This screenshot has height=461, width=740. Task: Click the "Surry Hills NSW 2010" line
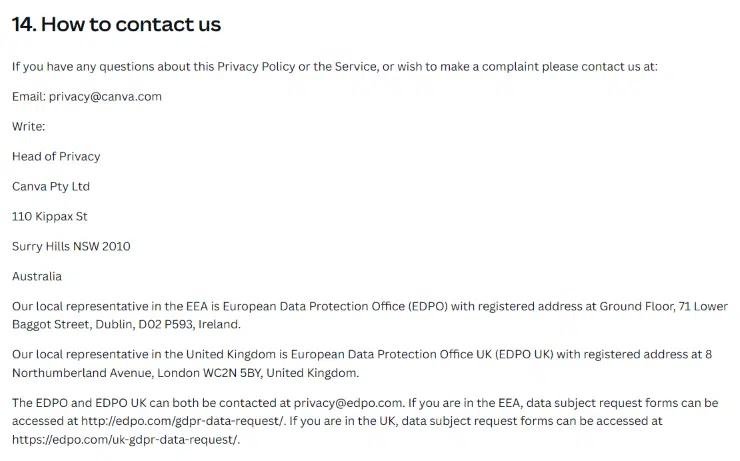click(71, 246)
